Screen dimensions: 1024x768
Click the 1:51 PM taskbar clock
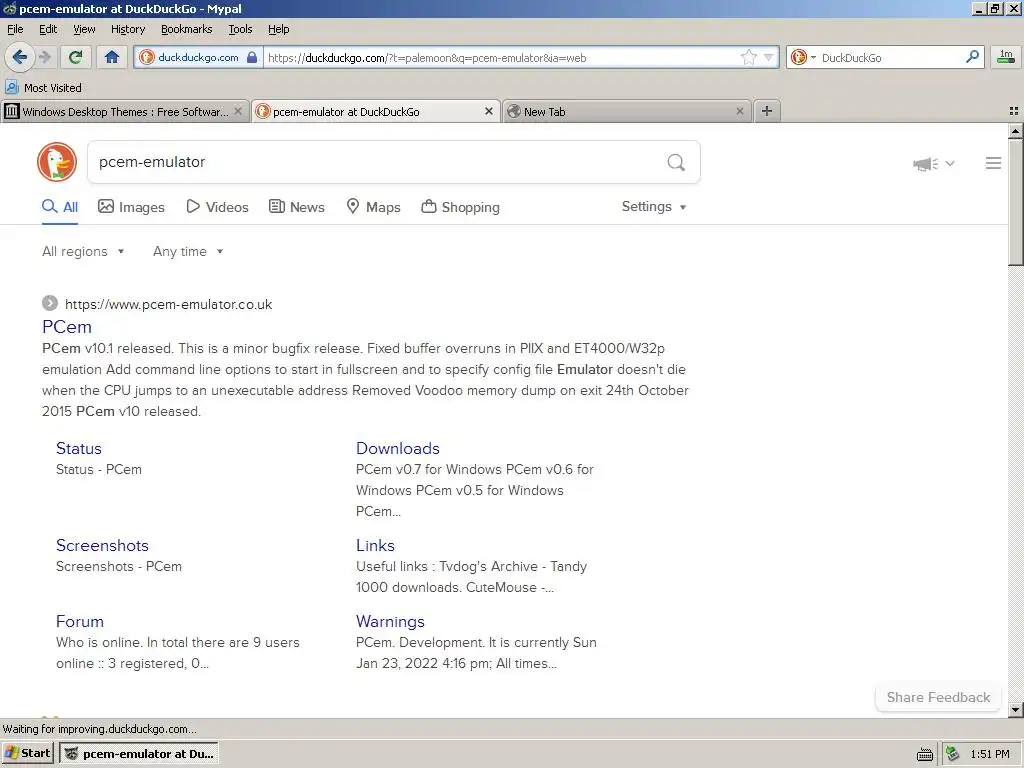point(989,754)
